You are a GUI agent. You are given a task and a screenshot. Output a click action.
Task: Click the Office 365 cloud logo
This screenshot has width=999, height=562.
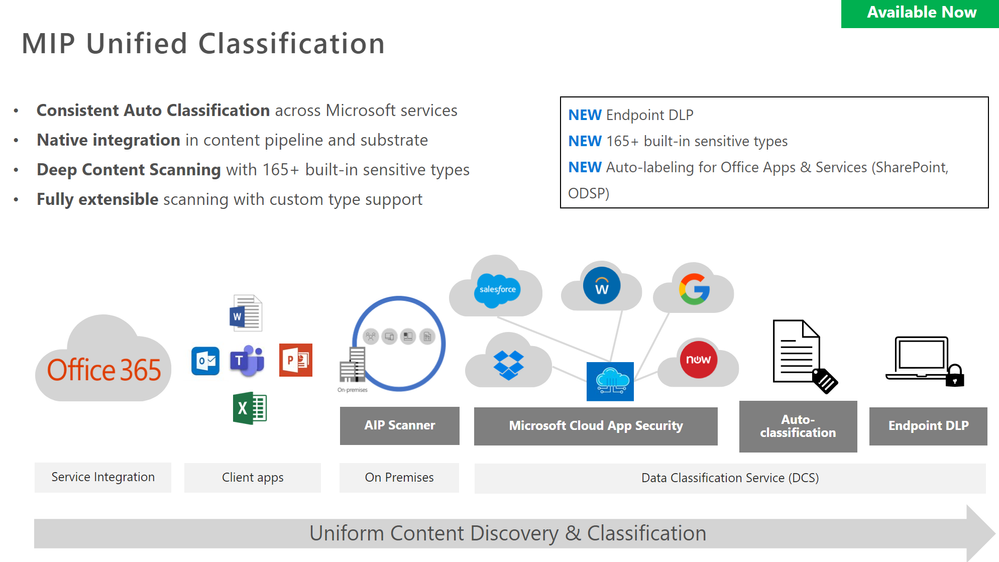(103, 358)
